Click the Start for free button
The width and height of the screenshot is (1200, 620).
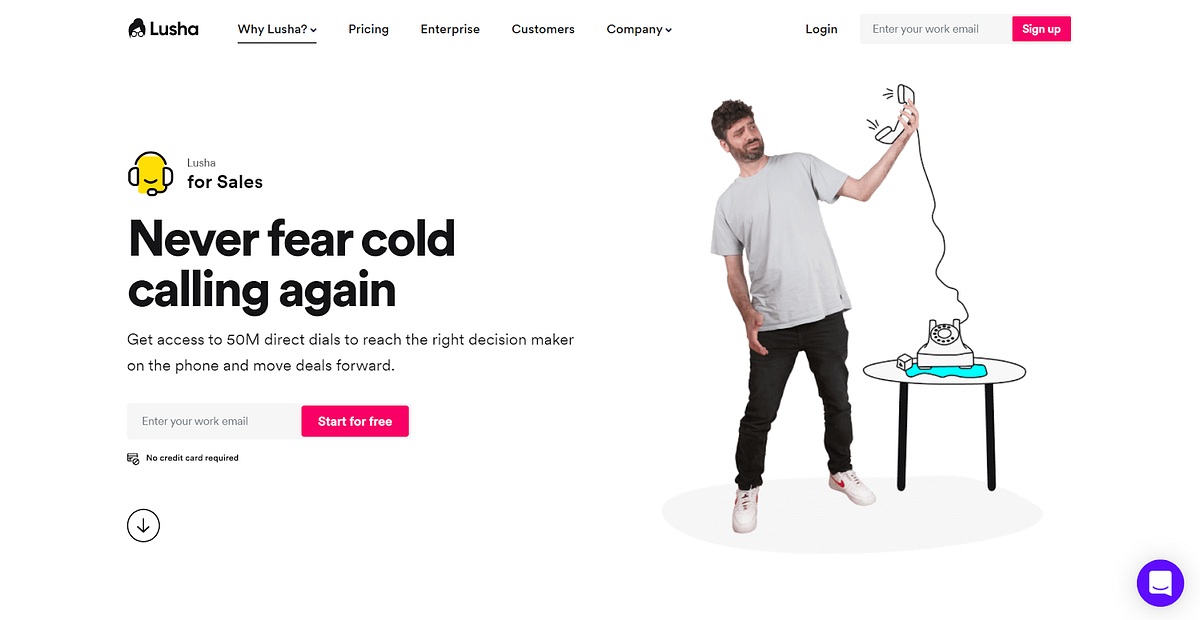355,421
